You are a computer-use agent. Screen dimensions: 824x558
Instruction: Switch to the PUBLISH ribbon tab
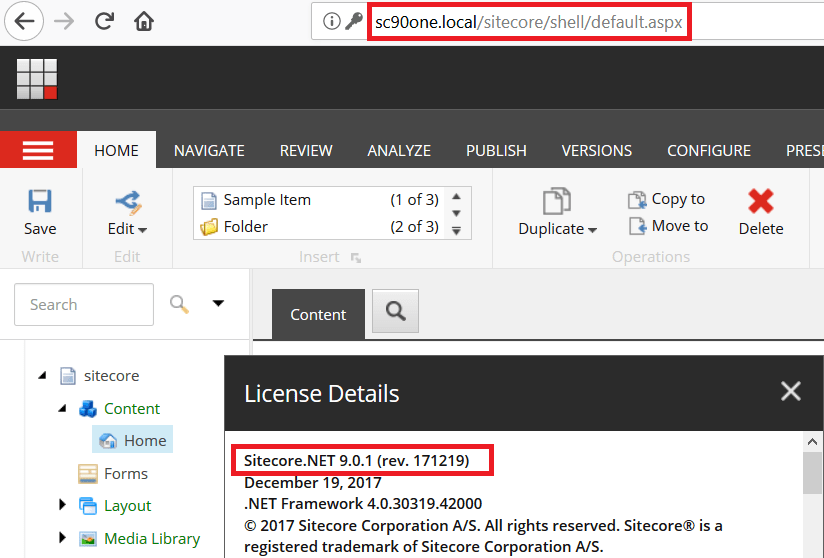pyautogui.click(x=496, y=150)
